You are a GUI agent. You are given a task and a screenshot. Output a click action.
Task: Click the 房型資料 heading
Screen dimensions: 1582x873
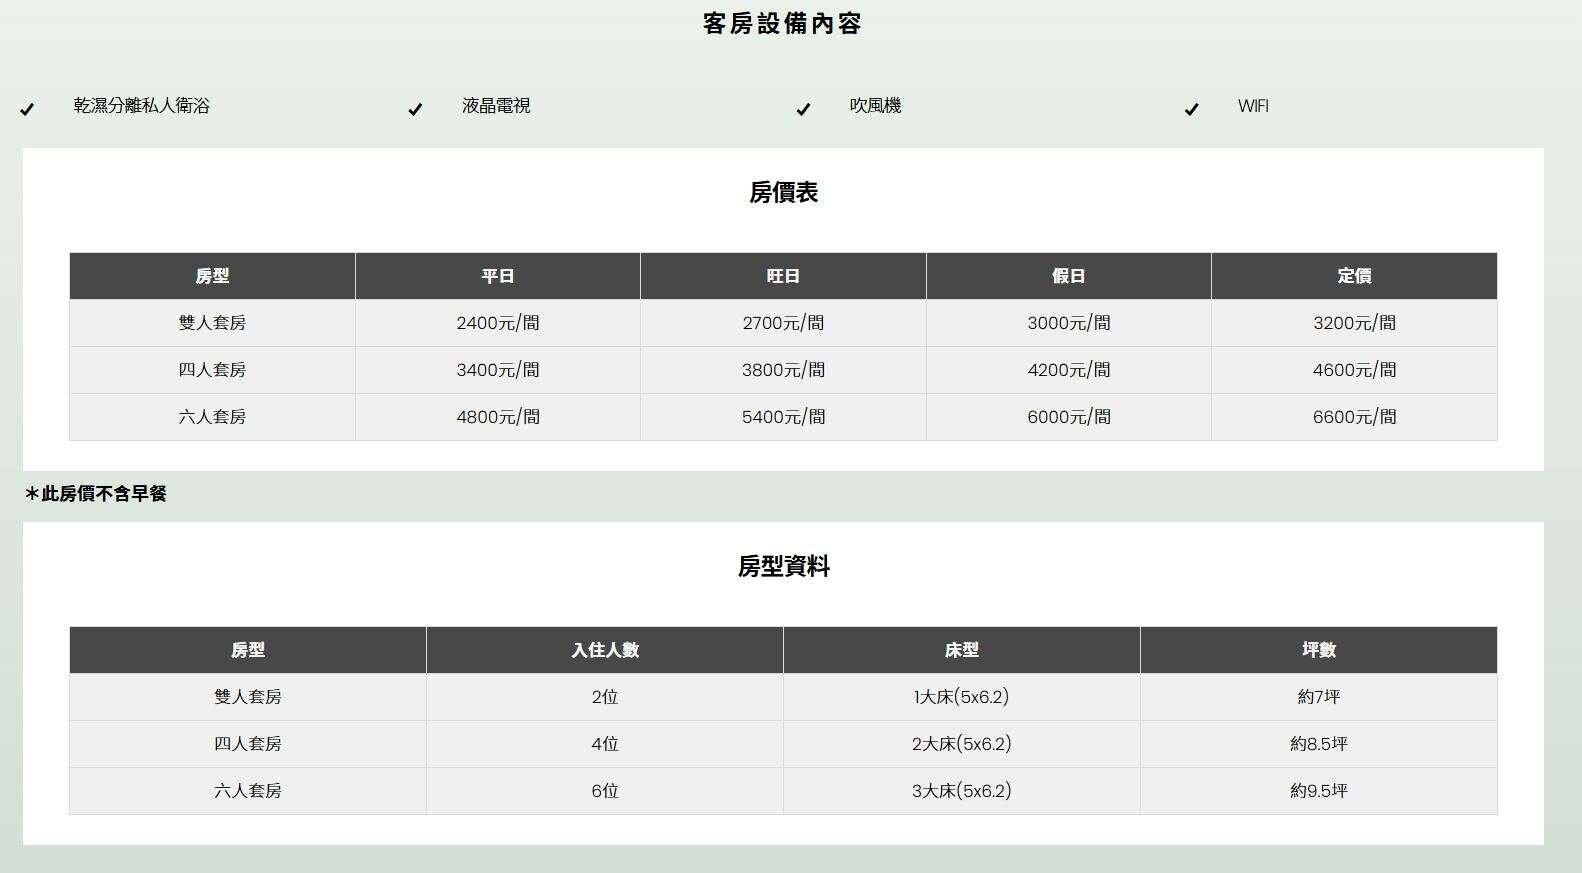(x=783, y=566)
